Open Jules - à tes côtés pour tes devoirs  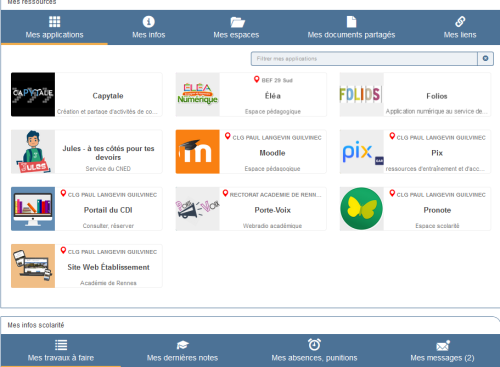click(108, 153)
